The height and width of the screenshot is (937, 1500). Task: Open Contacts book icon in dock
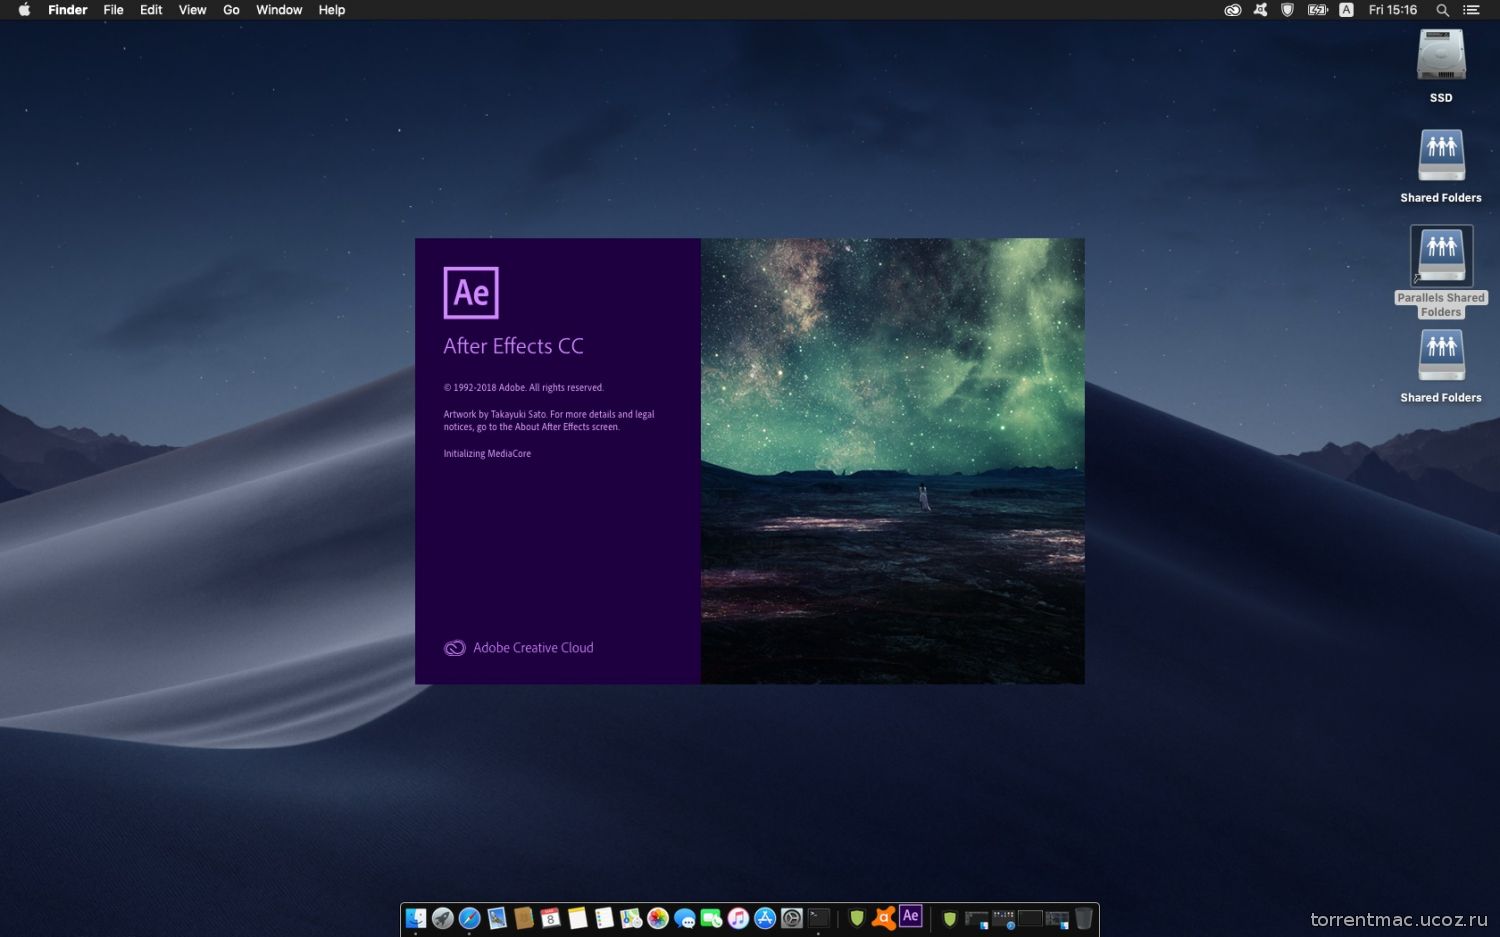coord(524,918)
